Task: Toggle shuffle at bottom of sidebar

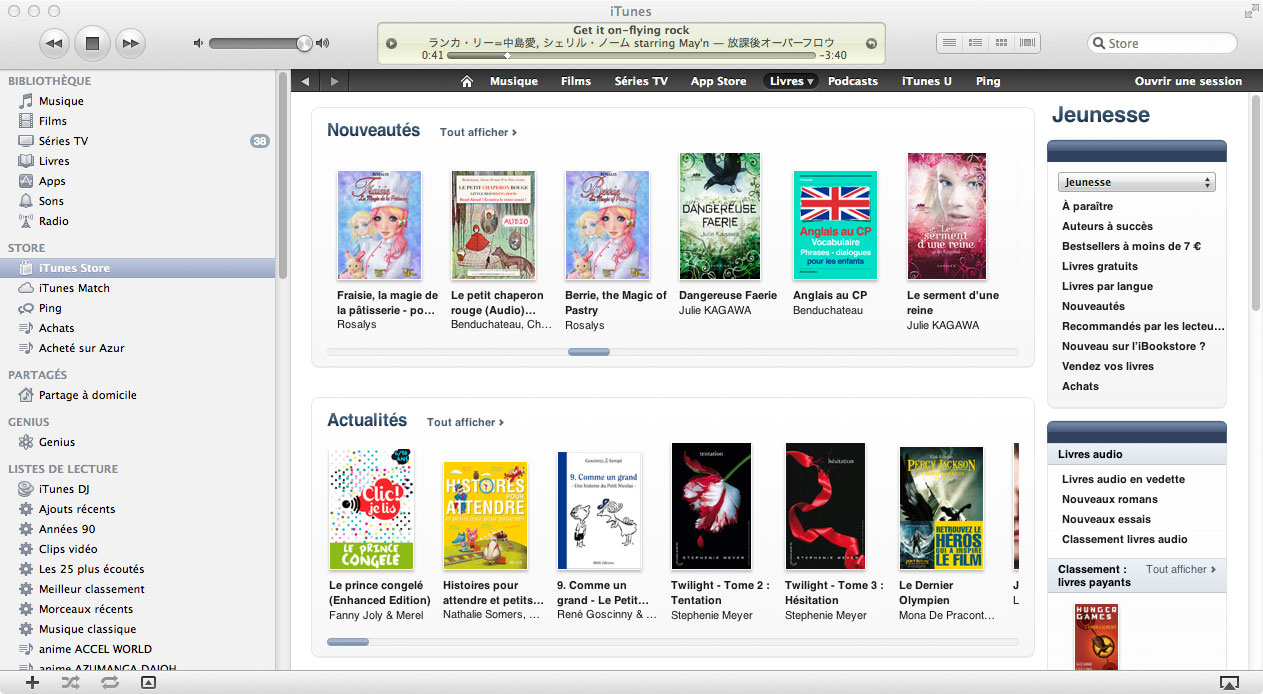Action: [x=71, y=682]
